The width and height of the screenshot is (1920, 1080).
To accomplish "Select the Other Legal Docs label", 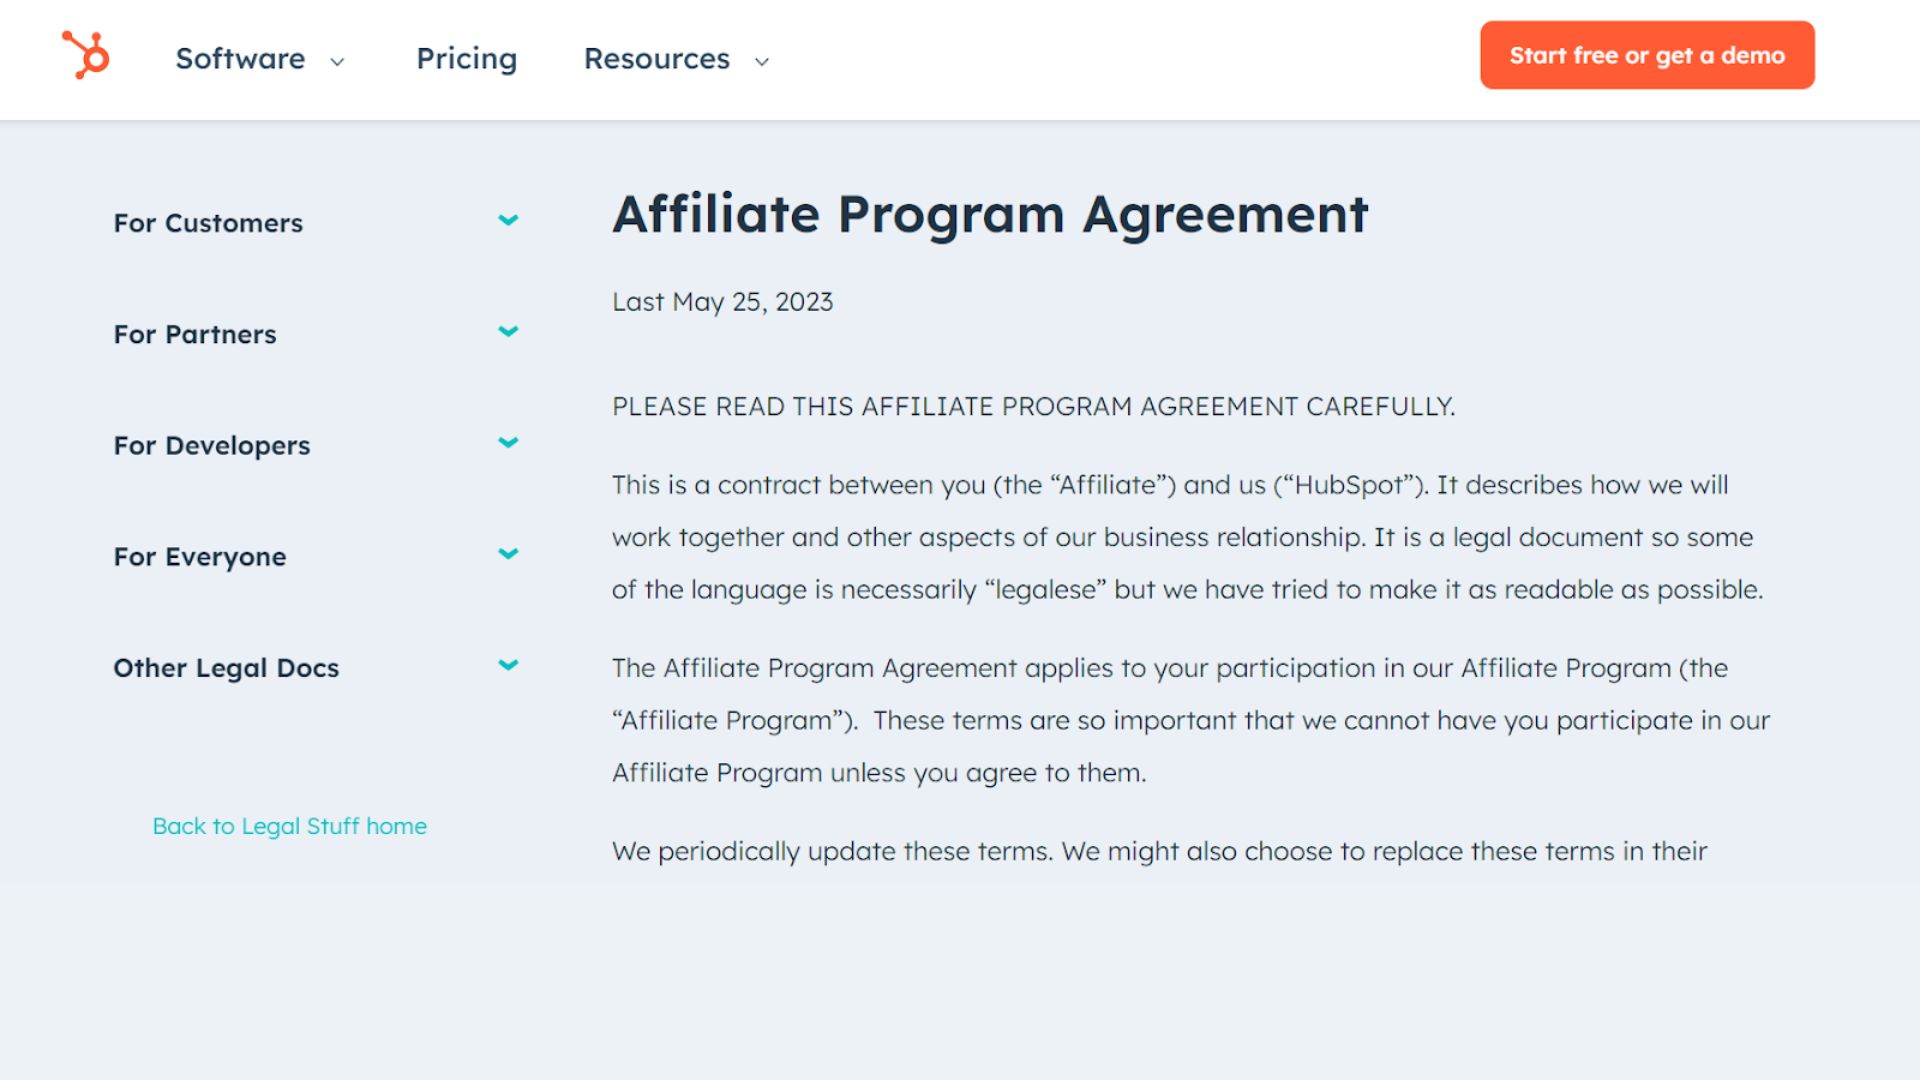I will point(225,667).
